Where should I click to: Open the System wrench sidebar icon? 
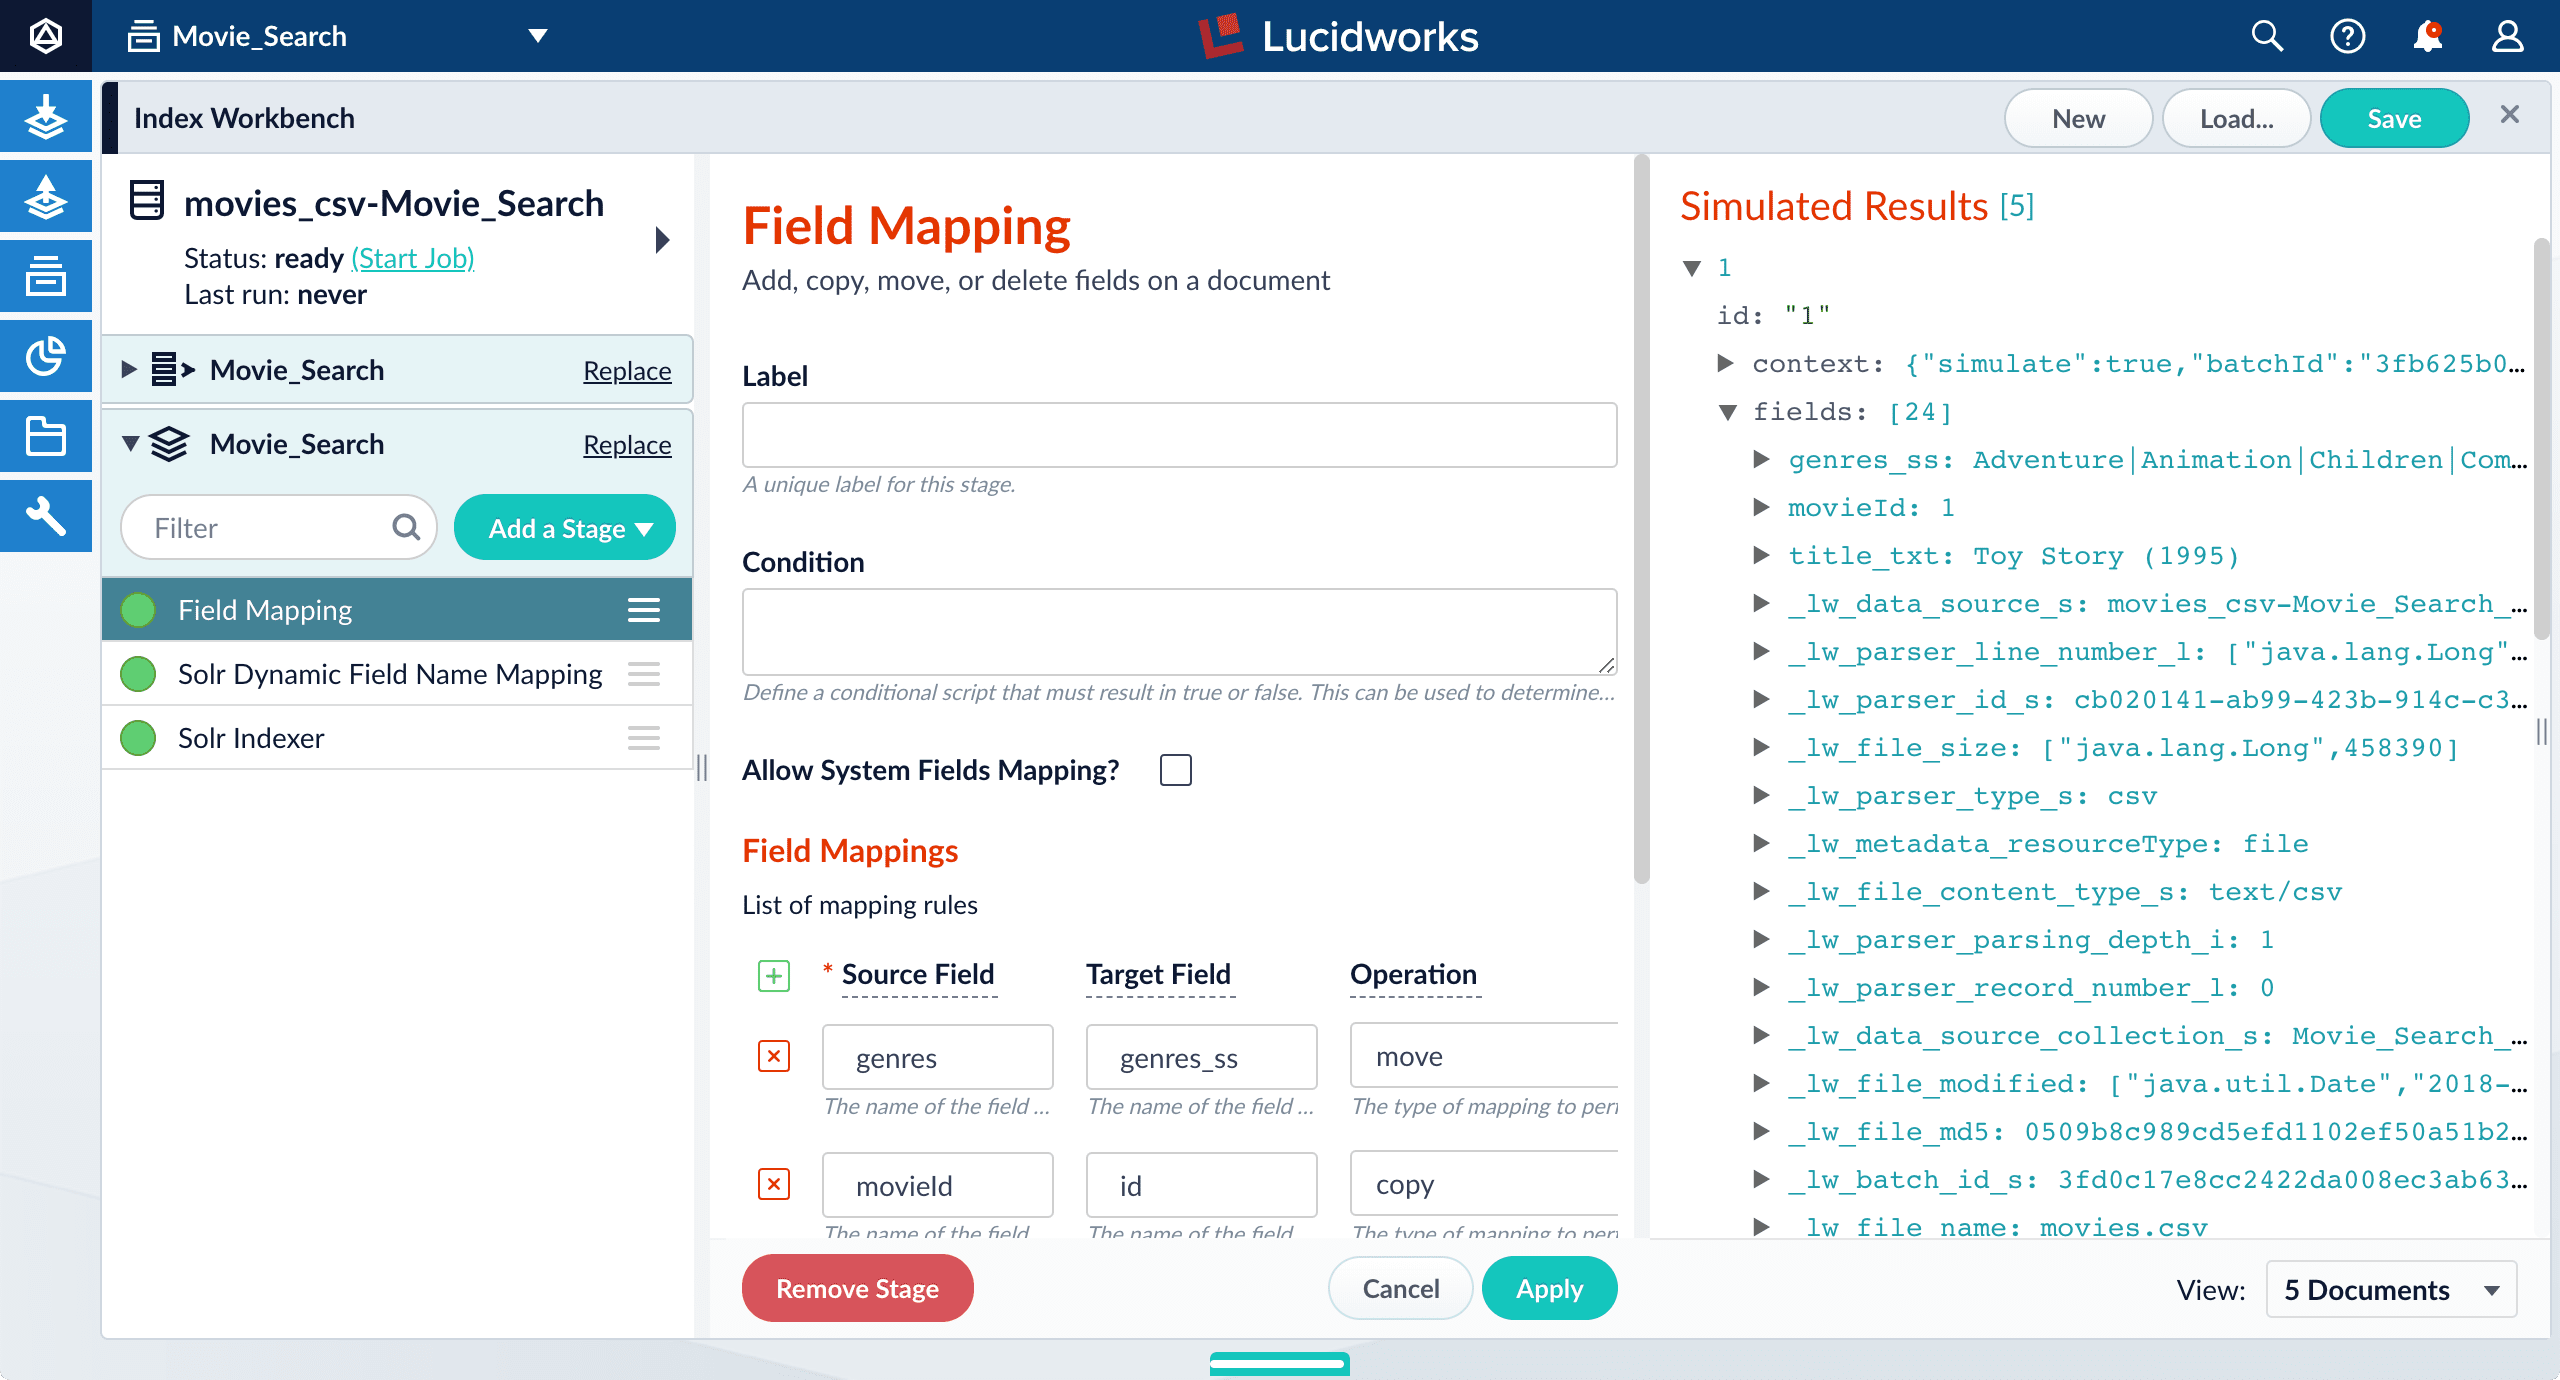point(46,516)
